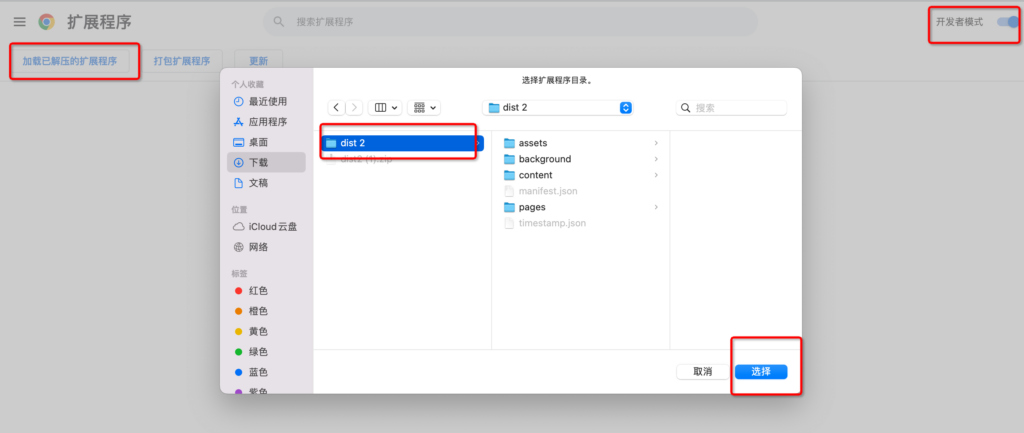Image resolution: width=1024 pixels, height=433 pixels.
Task: Open the column view options button
Action: pos(385,108)
